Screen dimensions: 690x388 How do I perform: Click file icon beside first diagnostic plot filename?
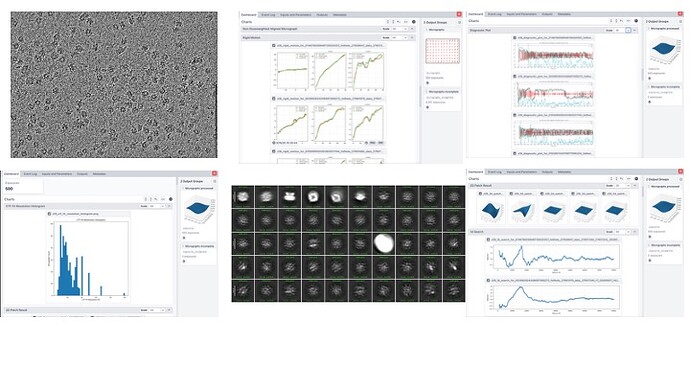tap(514, 38)
